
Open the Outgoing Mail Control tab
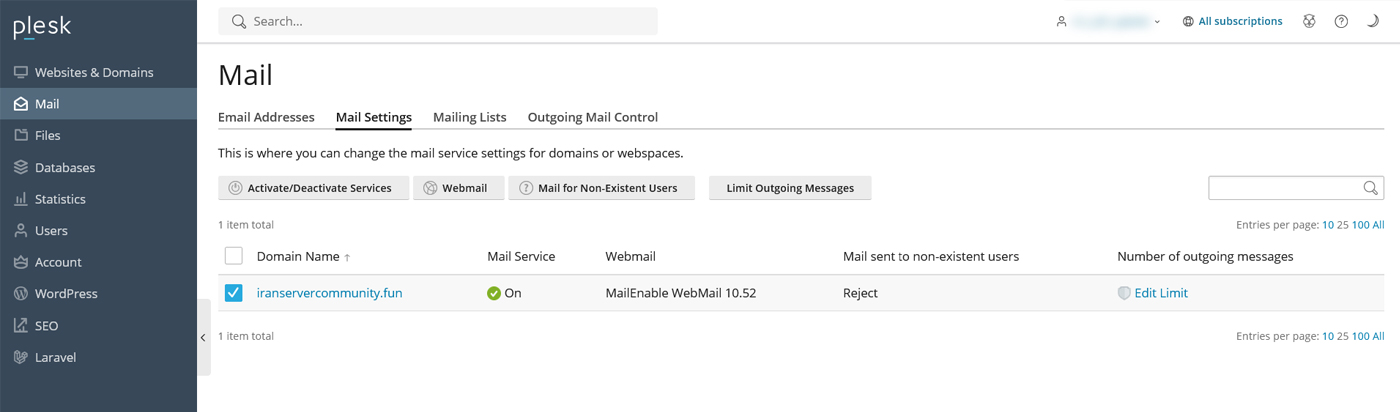click(592, 117)
